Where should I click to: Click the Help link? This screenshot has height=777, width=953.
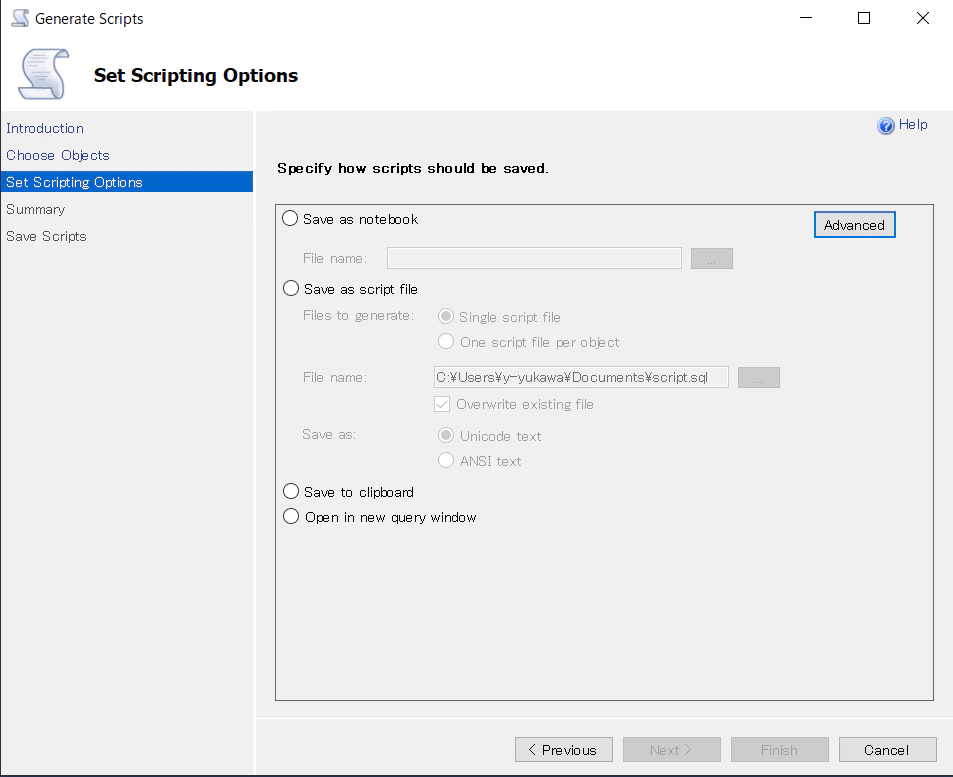click(913, 125)
